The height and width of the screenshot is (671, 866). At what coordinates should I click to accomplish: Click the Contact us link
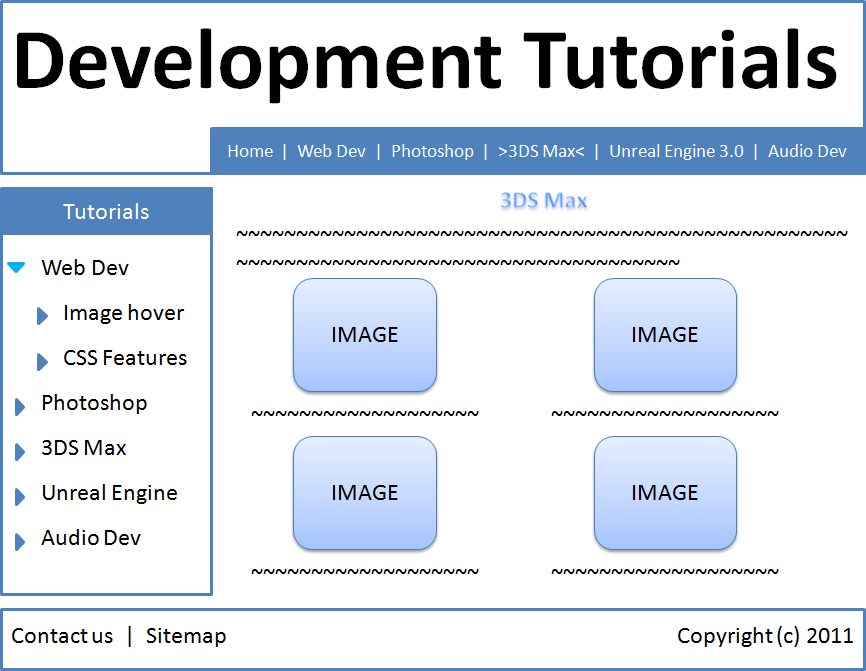[x=63, y=636]
